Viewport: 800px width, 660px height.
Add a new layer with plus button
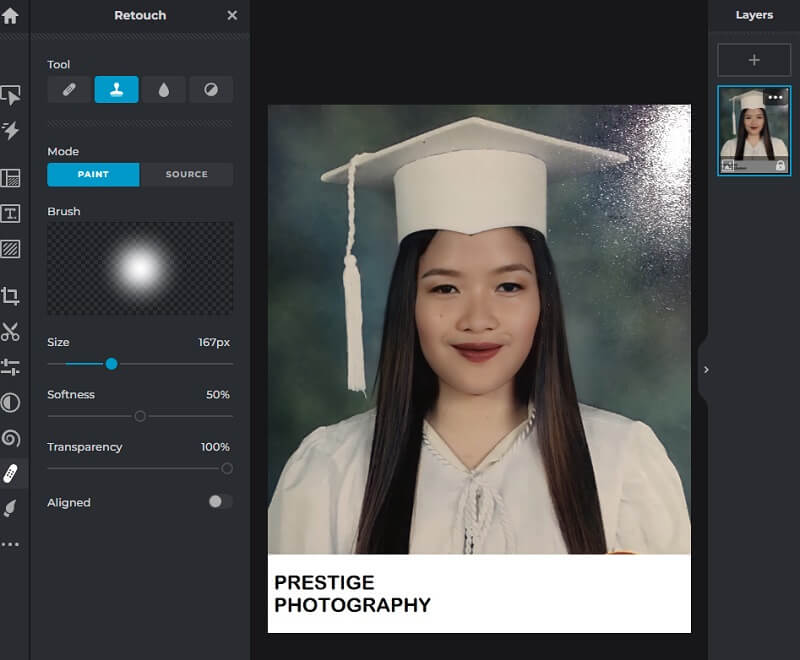click(754, 60)
